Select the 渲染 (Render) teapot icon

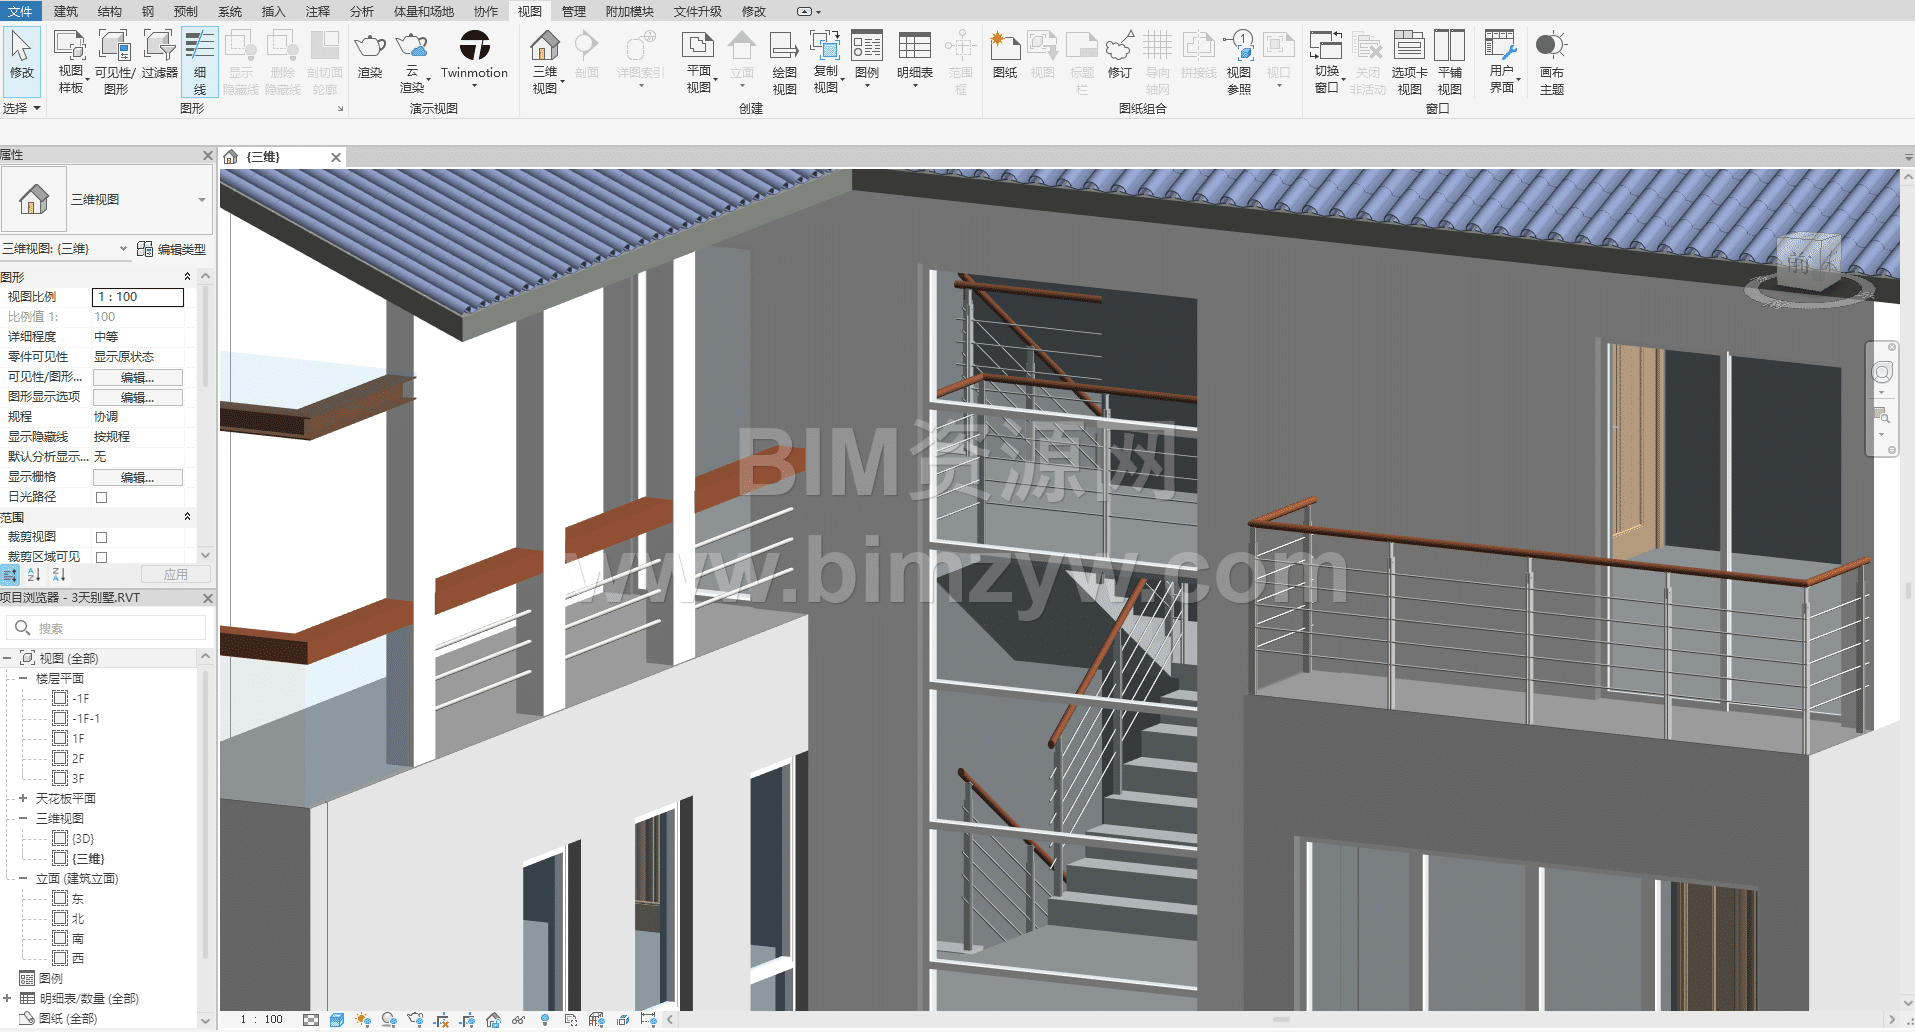(370, 47)
